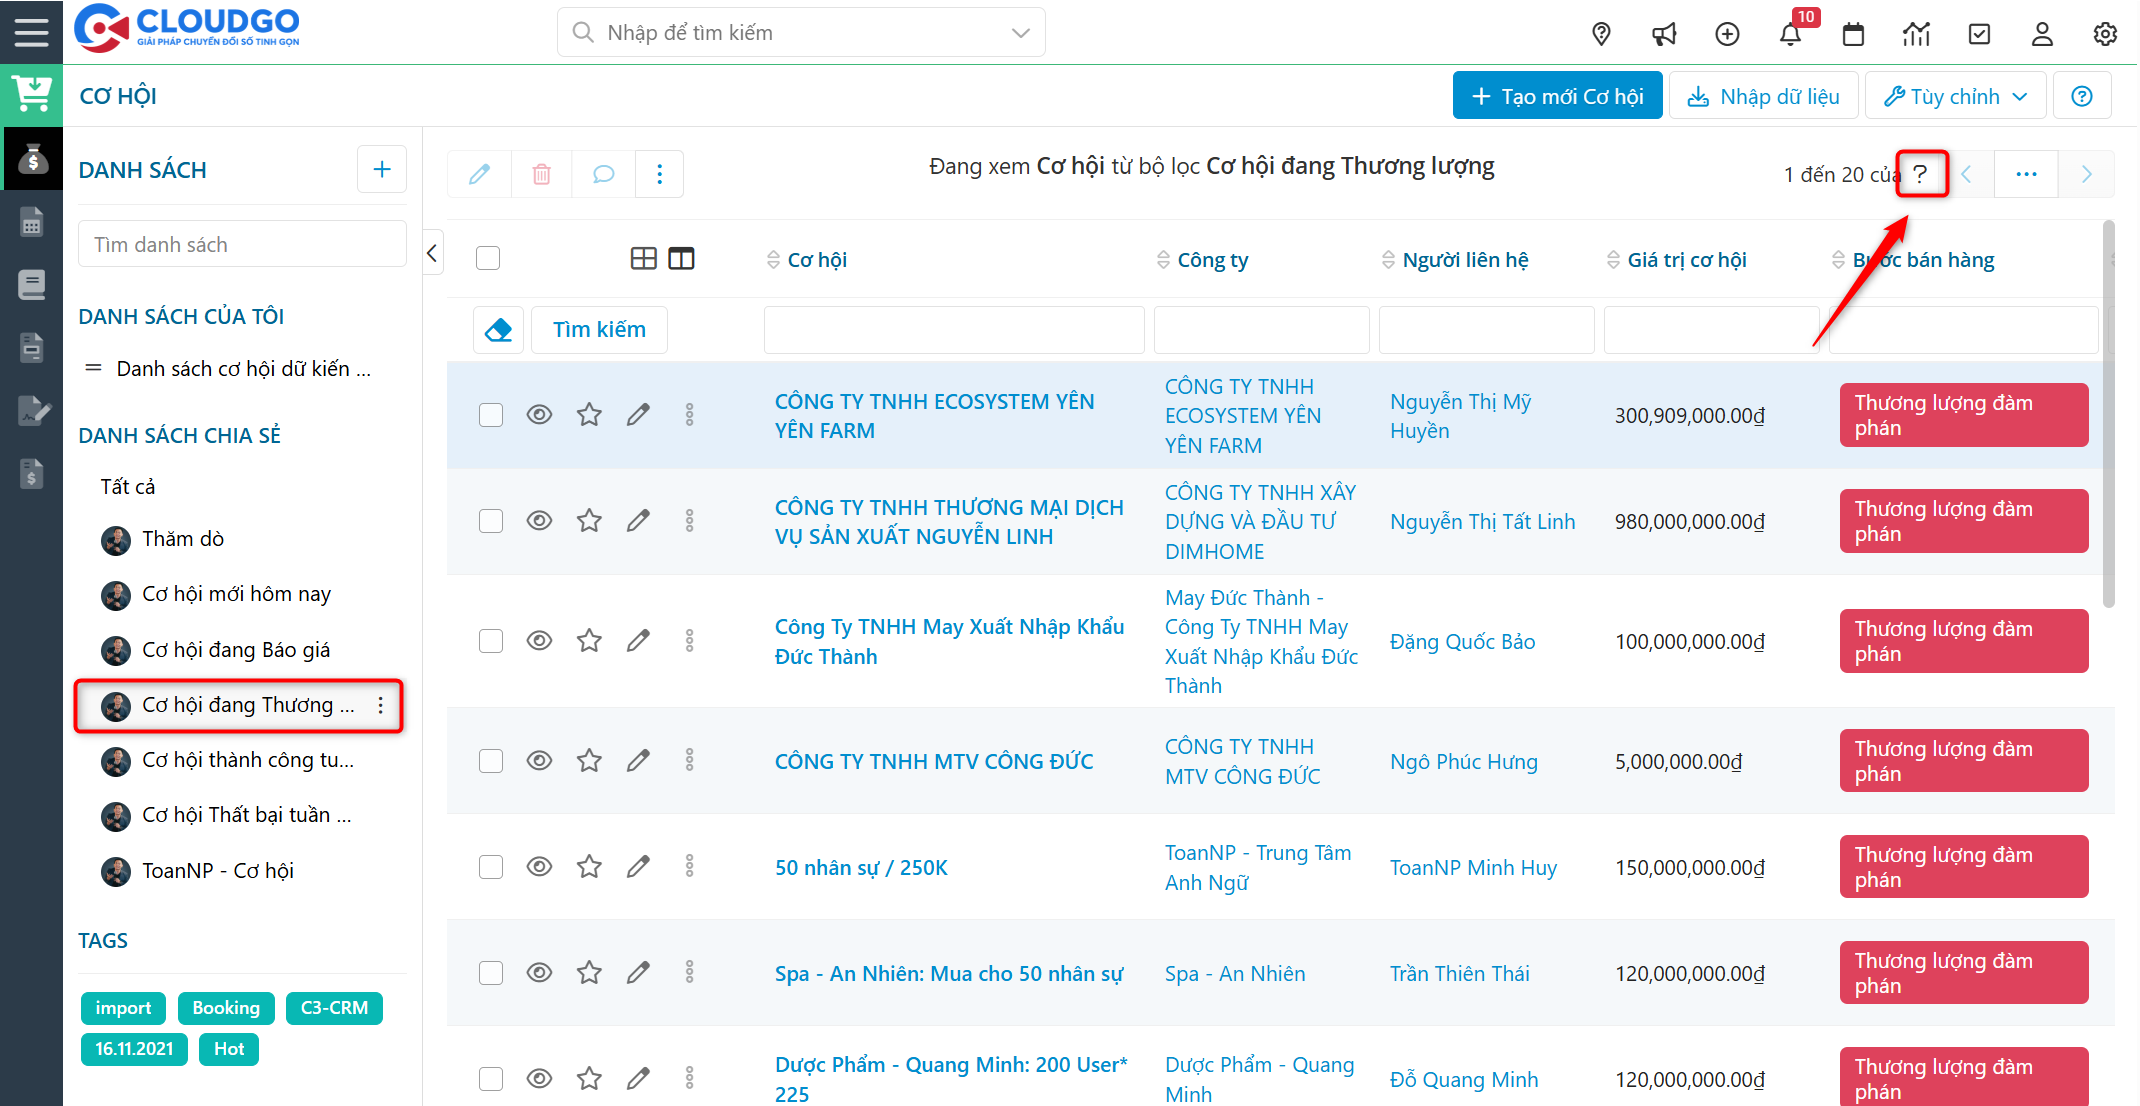2140x1106 pixels.
Task: Click the eraser clear-filter icon
Action: pos(498,329)
